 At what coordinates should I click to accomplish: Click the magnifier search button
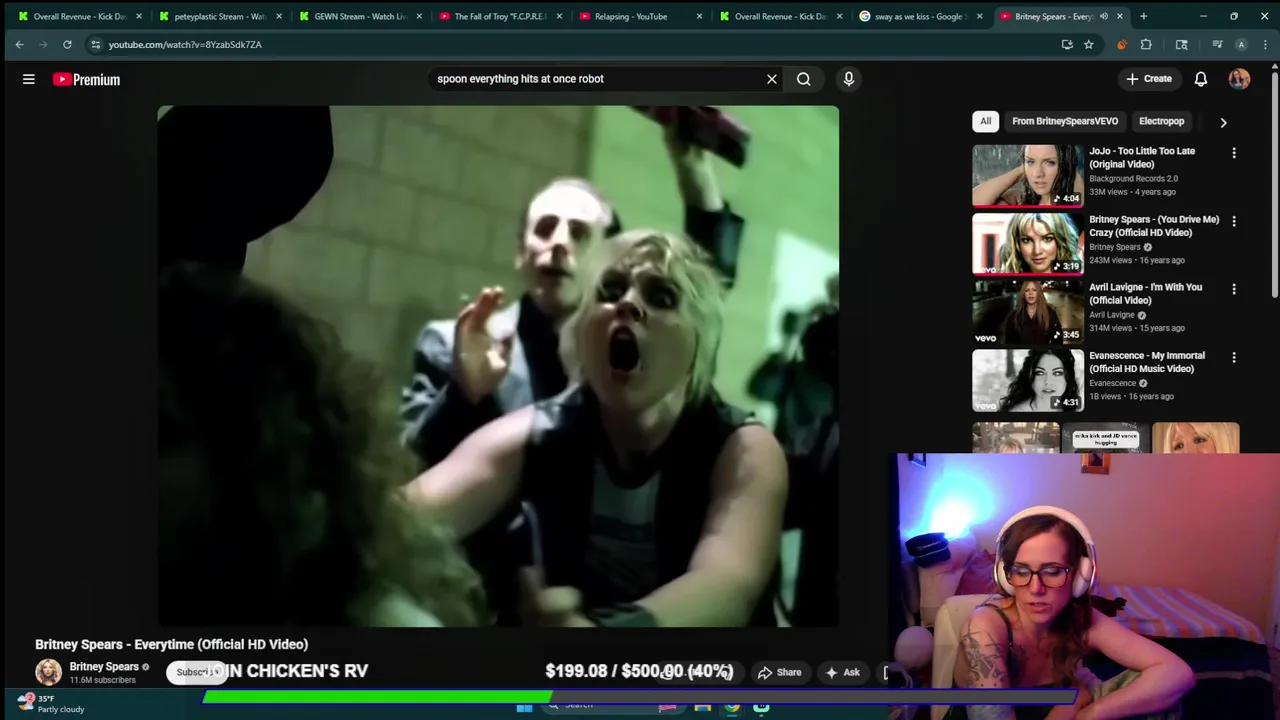click(x=804, y=79)
